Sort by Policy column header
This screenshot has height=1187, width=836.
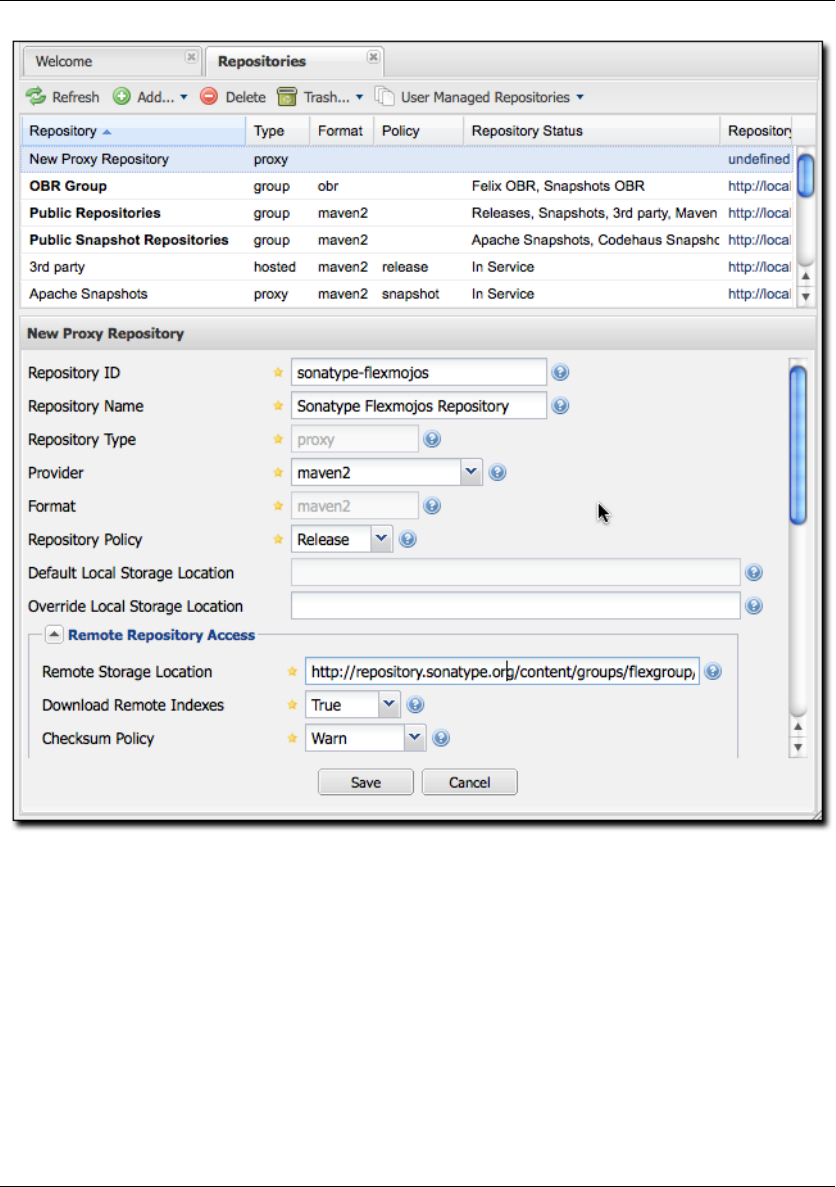coord(418,131)
